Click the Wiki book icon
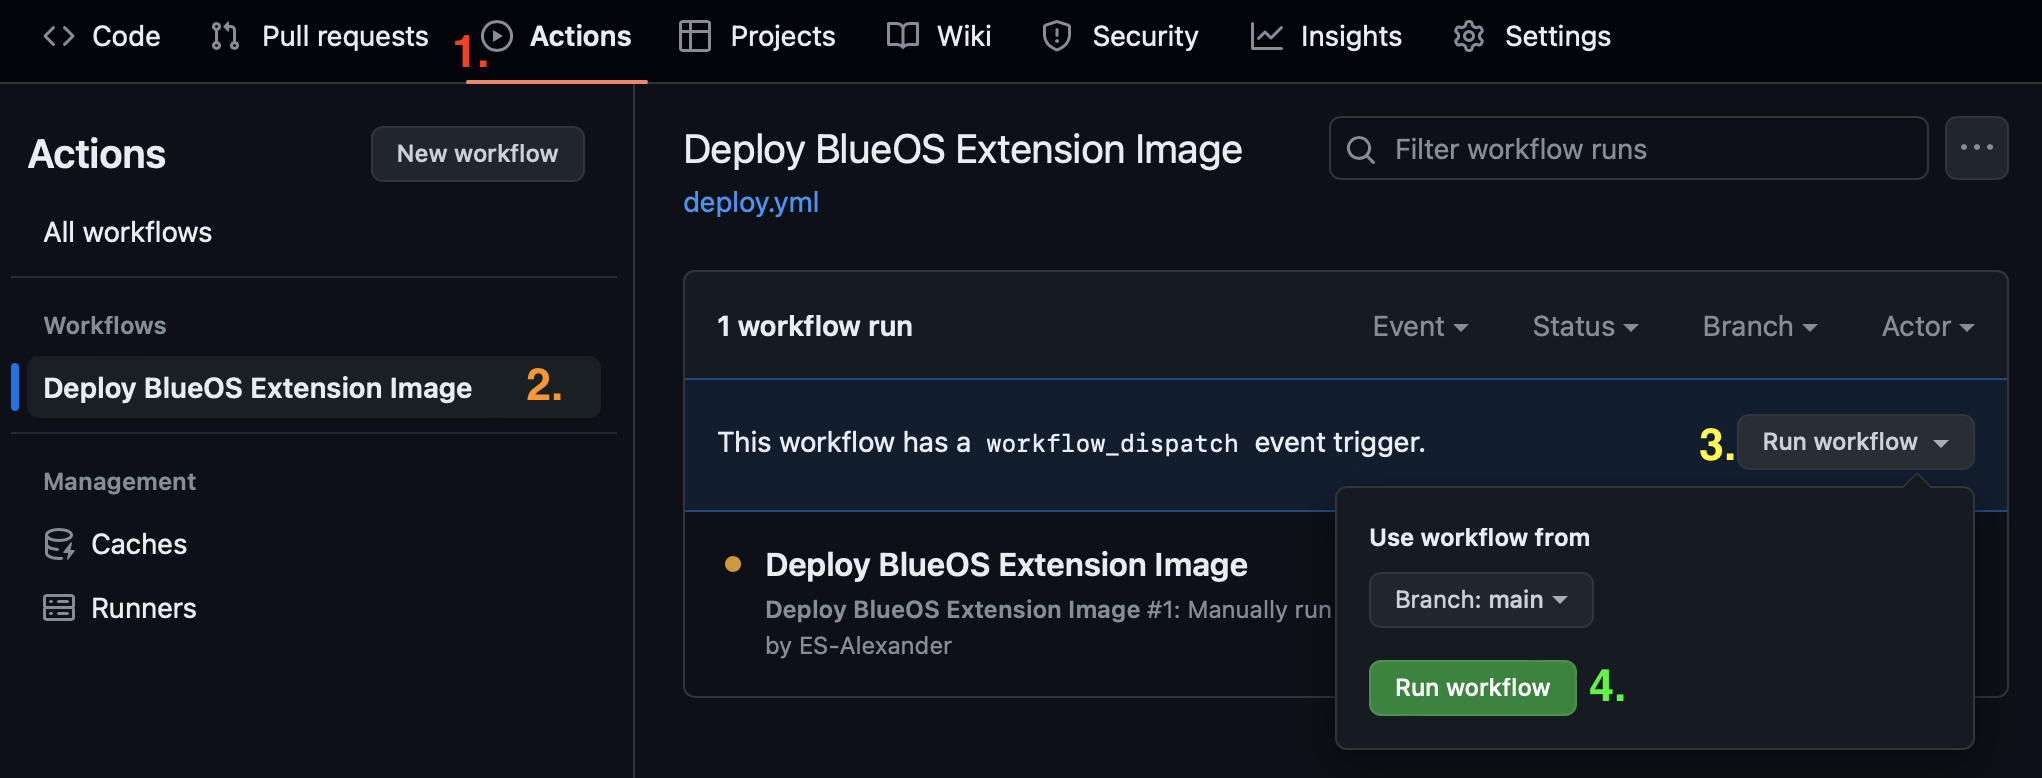 click(x=903, y=36)
